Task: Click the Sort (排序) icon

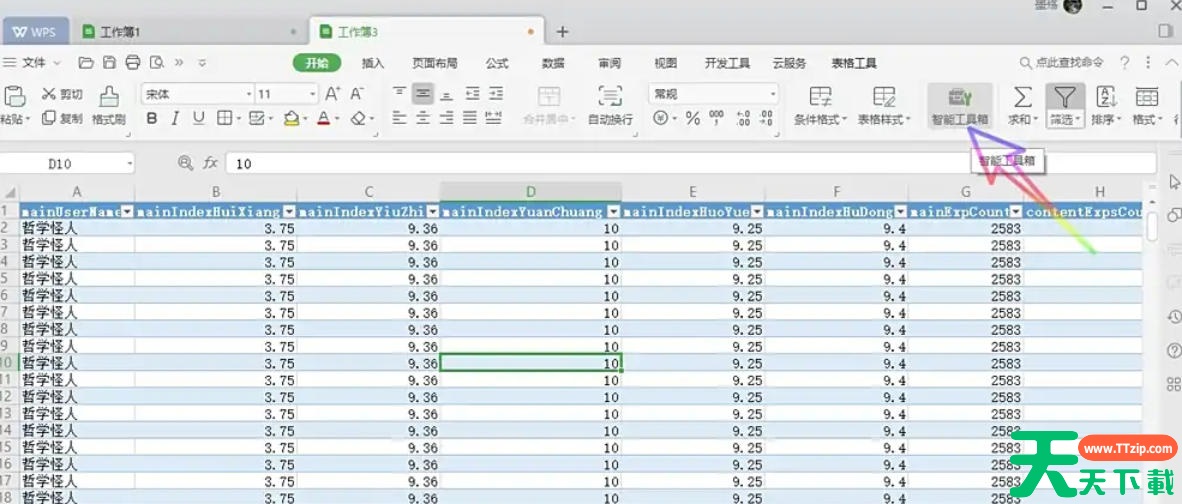Action: point(1106,97)
